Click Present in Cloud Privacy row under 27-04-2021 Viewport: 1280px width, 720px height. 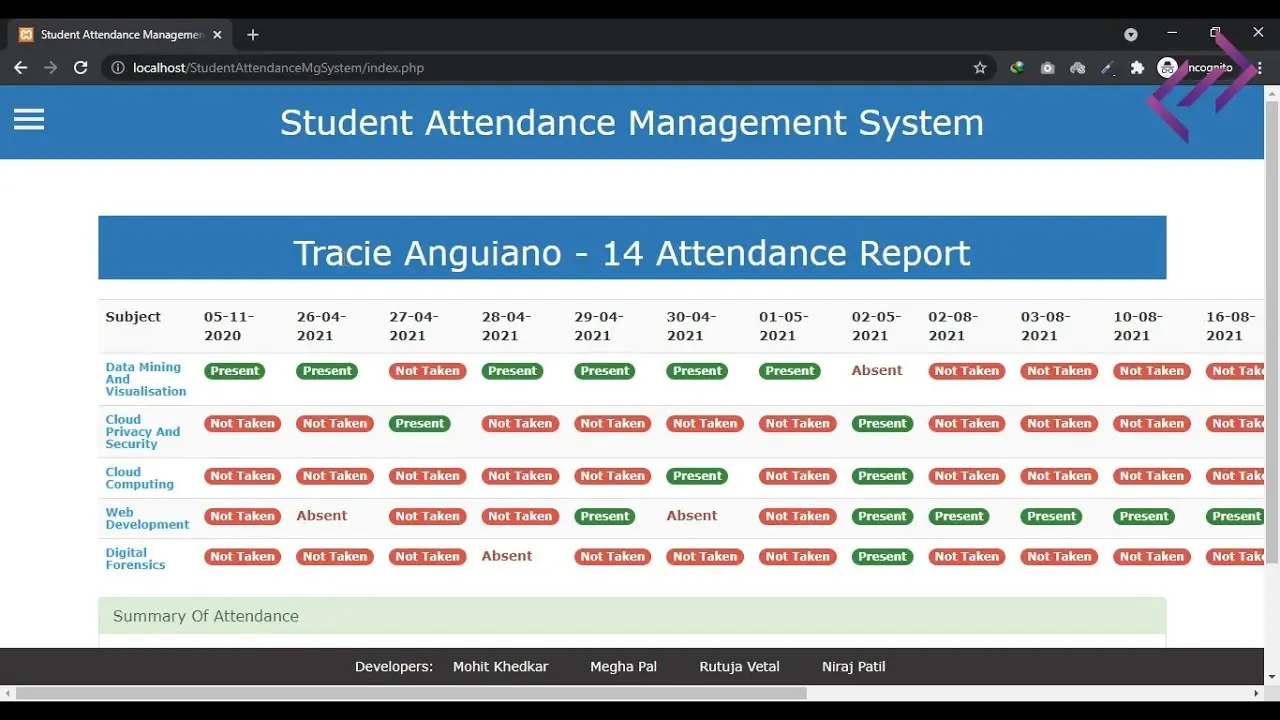pyautogui.click(x=420, y=424)
